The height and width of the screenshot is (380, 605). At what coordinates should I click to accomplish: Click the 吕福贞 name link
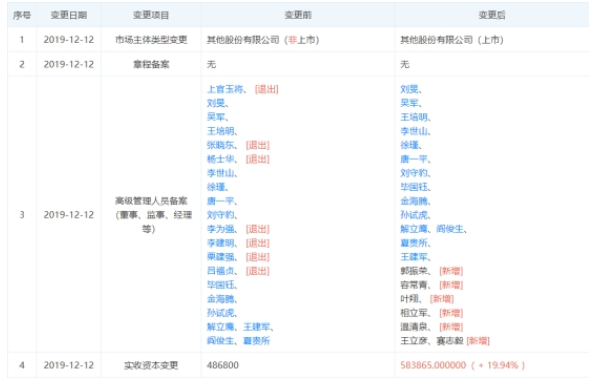click(x=221, y=271)
